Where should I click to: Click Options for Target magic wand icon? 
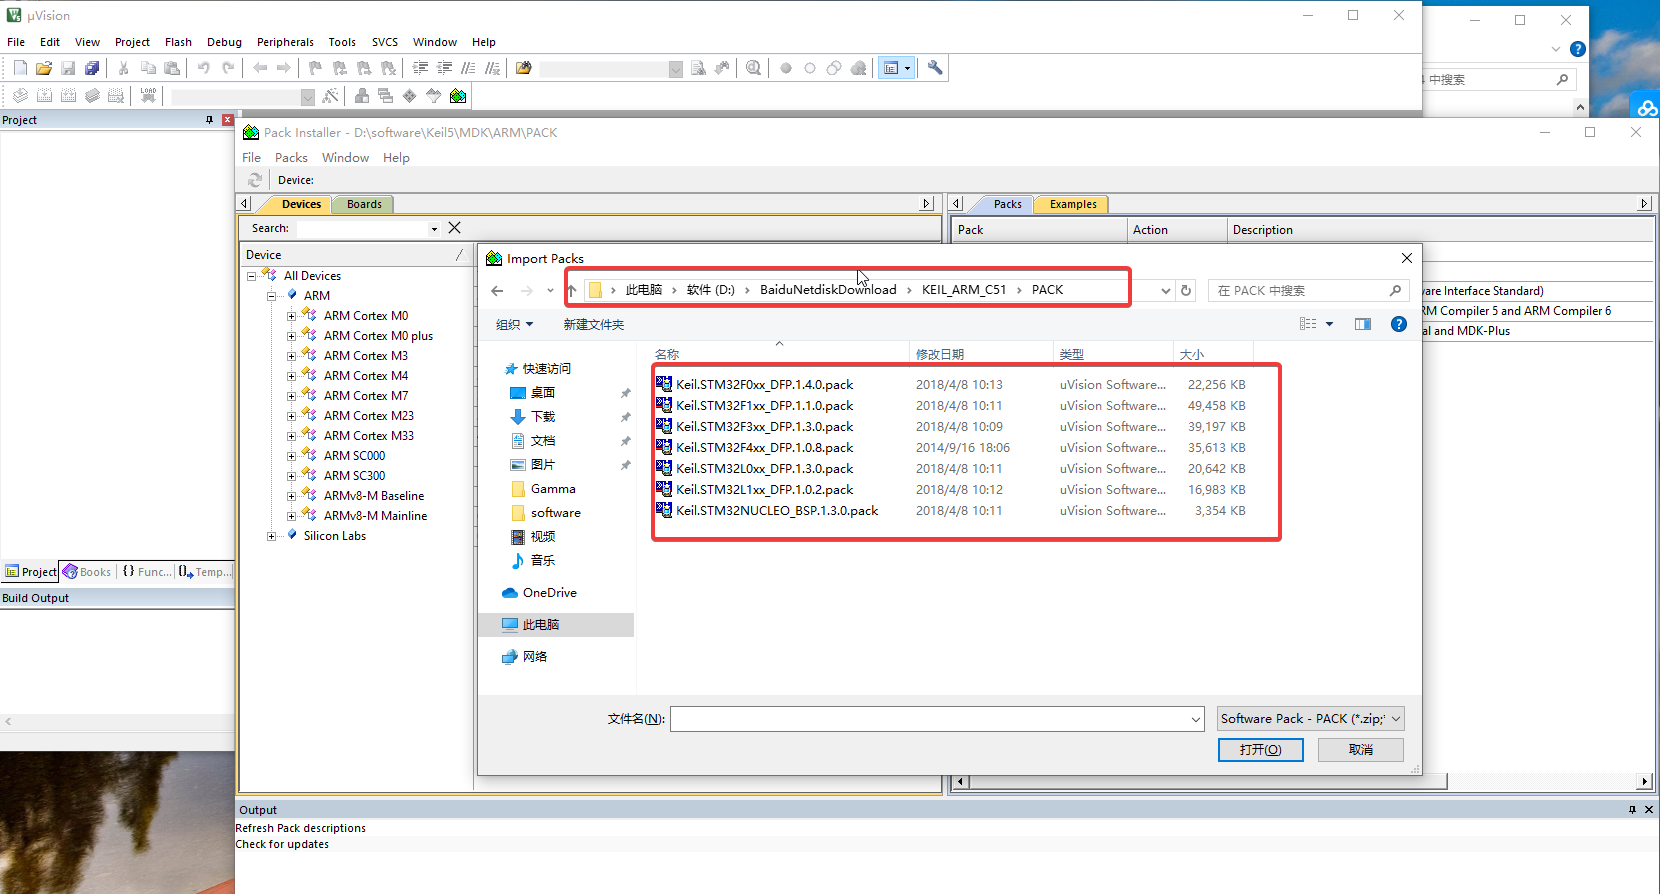(330, 96)
